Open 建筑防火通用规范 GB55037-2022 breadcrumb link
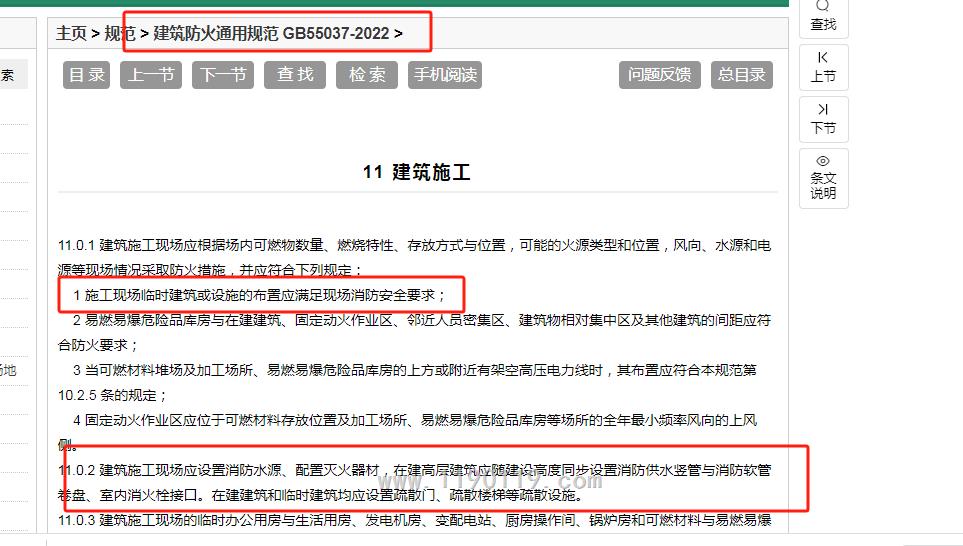Image resolution: width=963 pixels, height=546 pixels. click(271, 34)
